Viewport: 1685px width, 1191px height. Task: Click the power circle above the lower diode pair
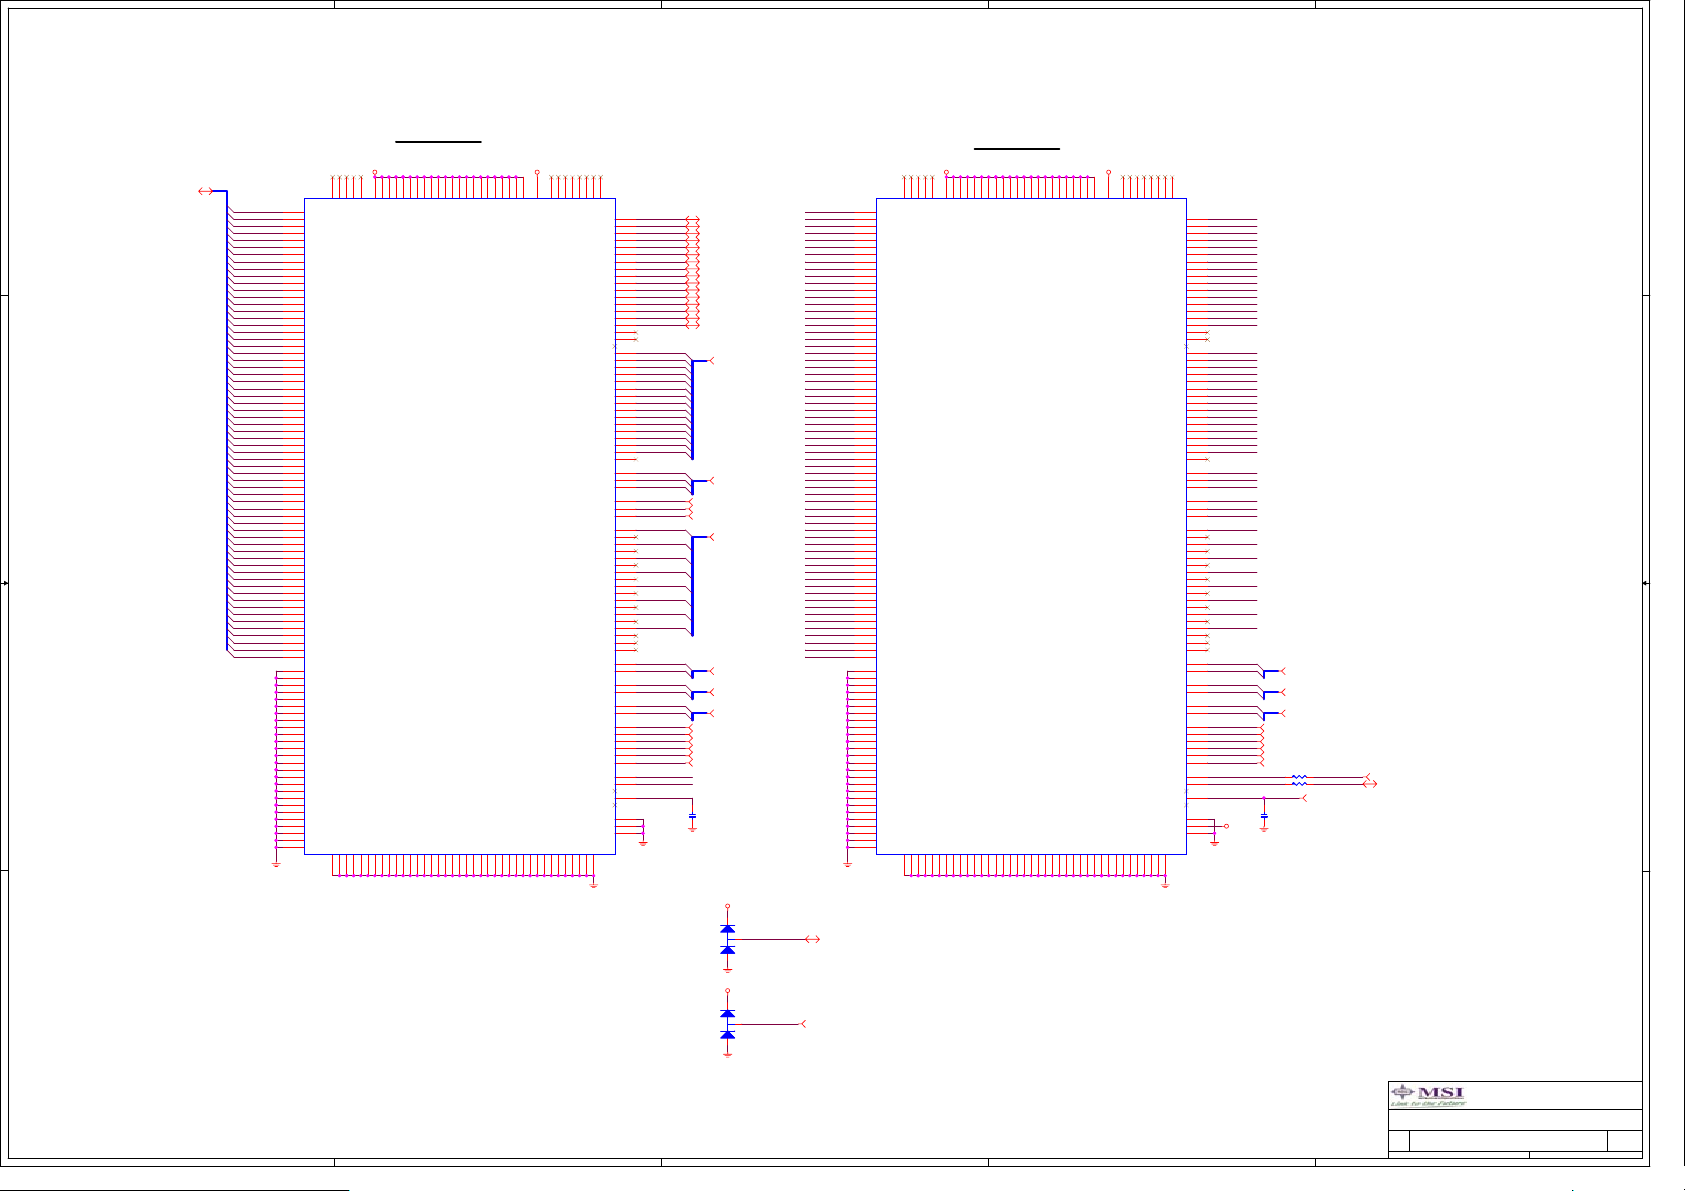tap(727, 991)
